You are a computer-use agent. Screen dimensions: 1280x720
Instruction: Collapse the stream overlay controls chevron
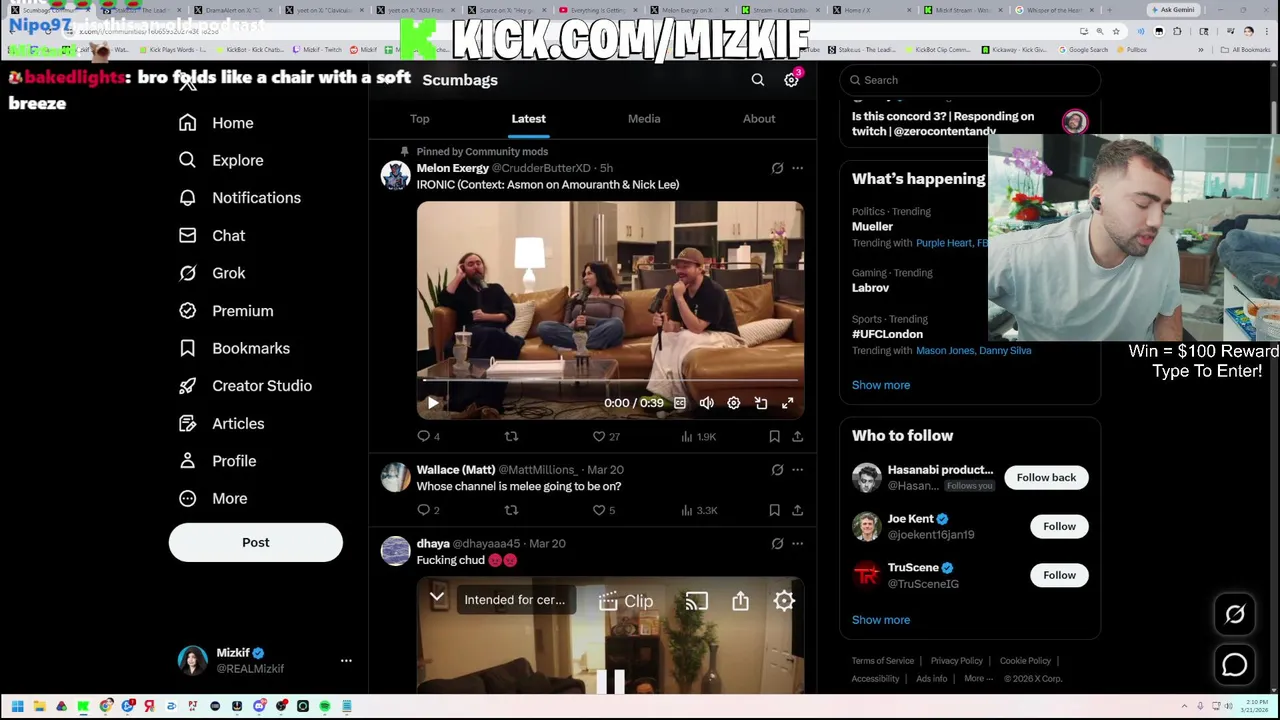(437, 599)
